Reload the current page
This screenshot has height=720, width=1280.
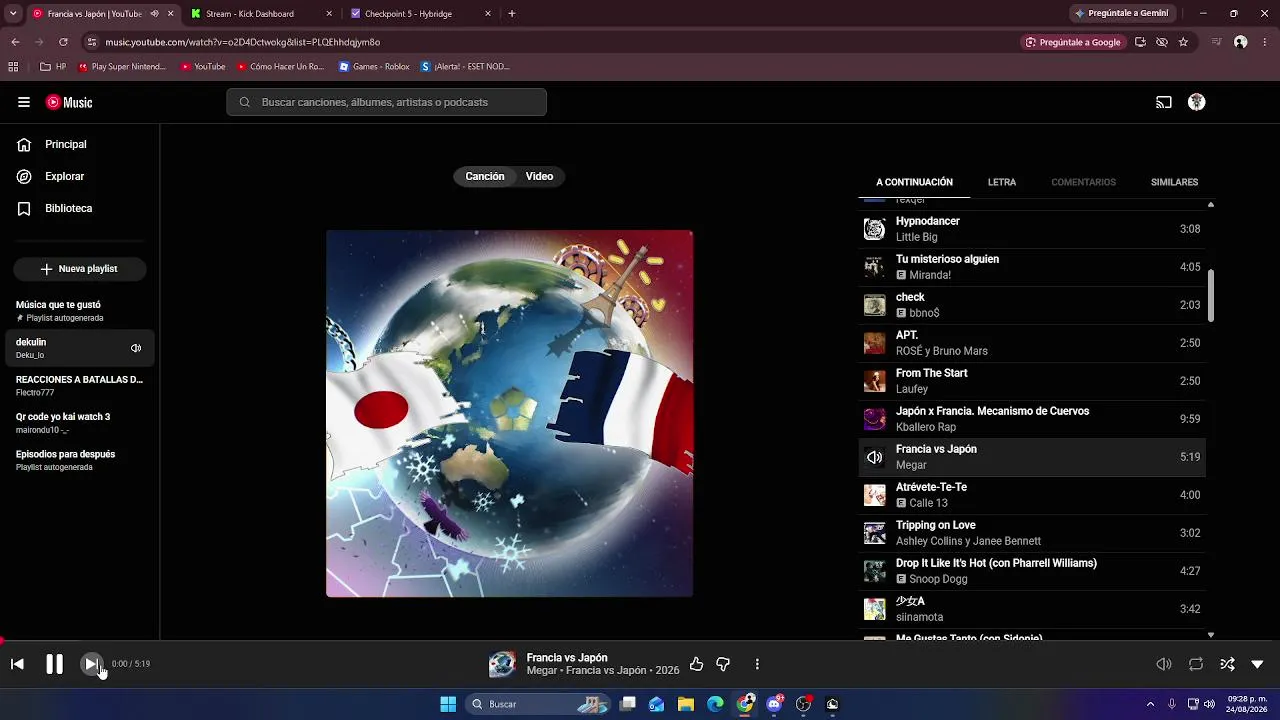[x=63, y=42]
